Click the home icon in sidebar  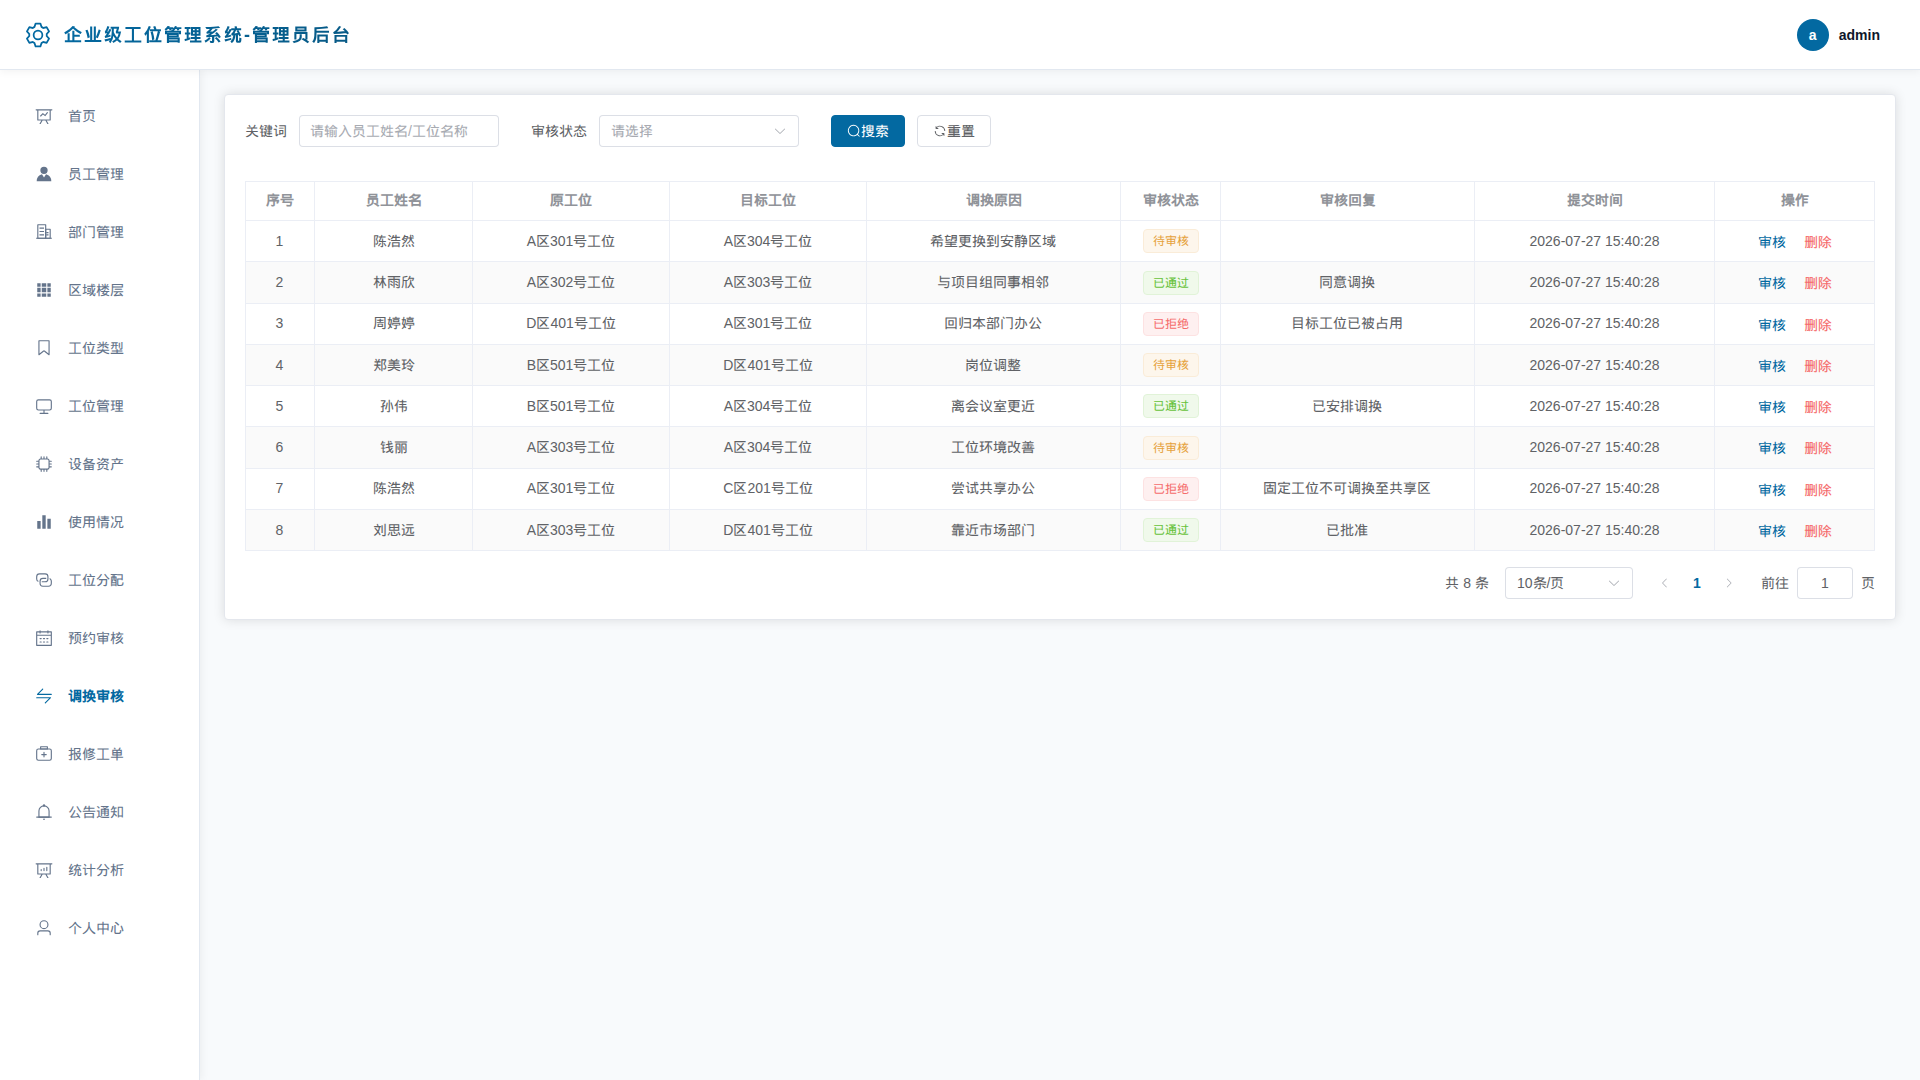point(44,116)
